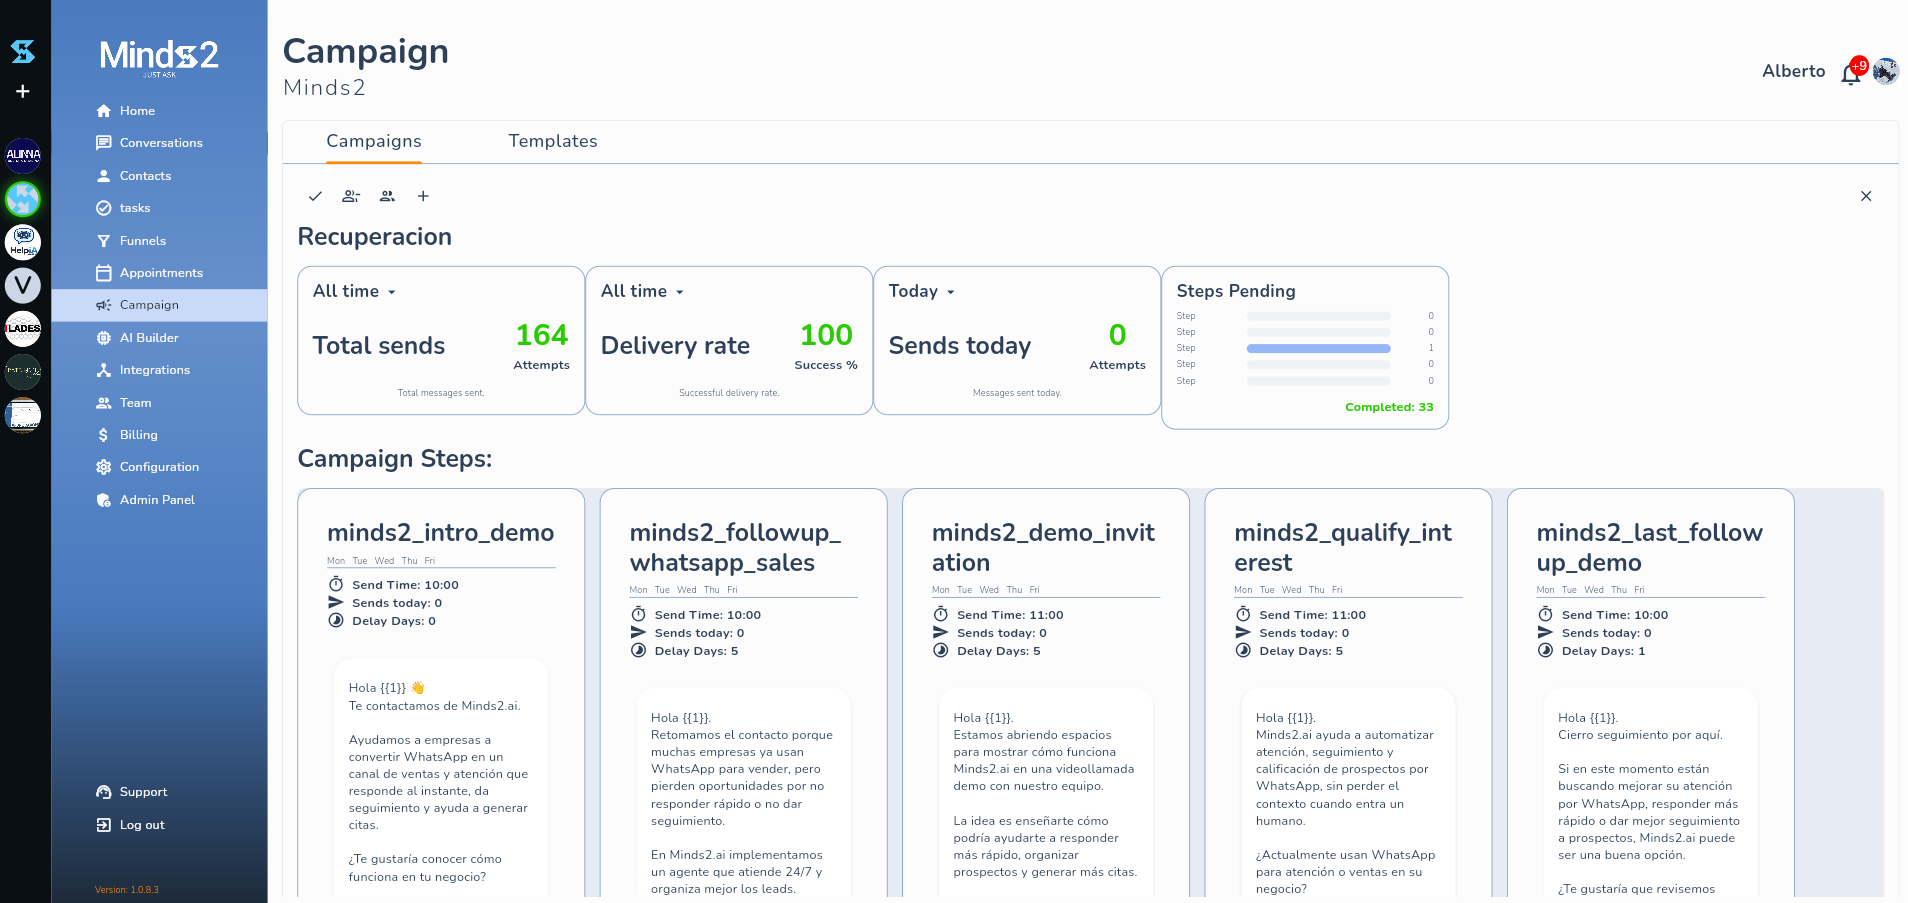Click the 100 delivery rate value

pyautogui.click(x=826, y=335)
